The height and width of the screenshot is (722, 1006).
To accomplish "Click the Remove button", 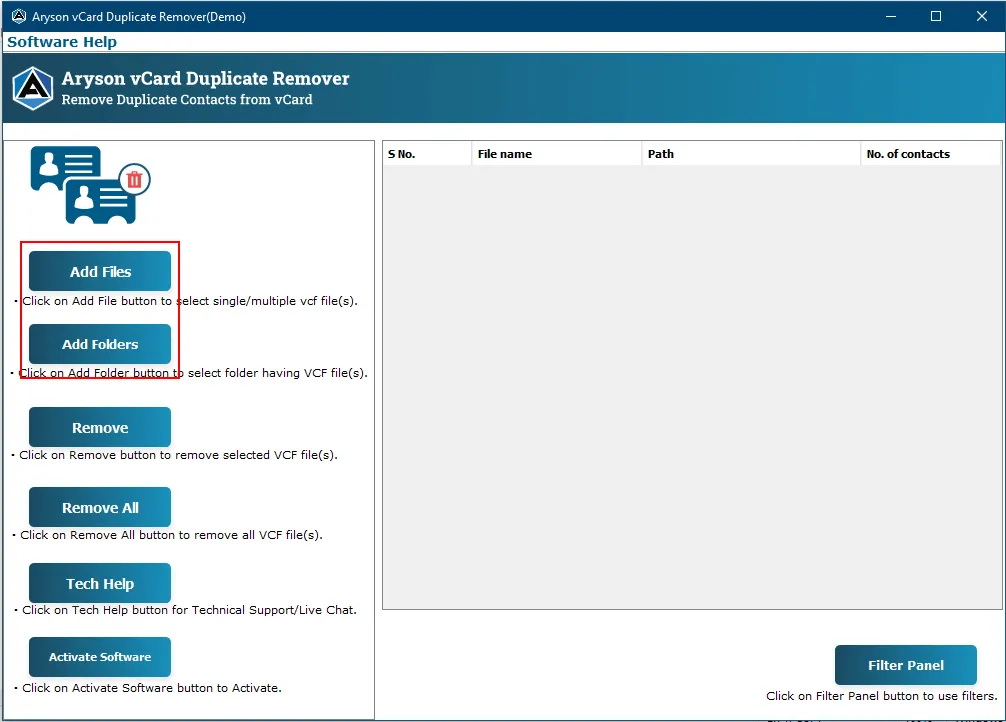I will pyautogui.click(x=100, y=427).
